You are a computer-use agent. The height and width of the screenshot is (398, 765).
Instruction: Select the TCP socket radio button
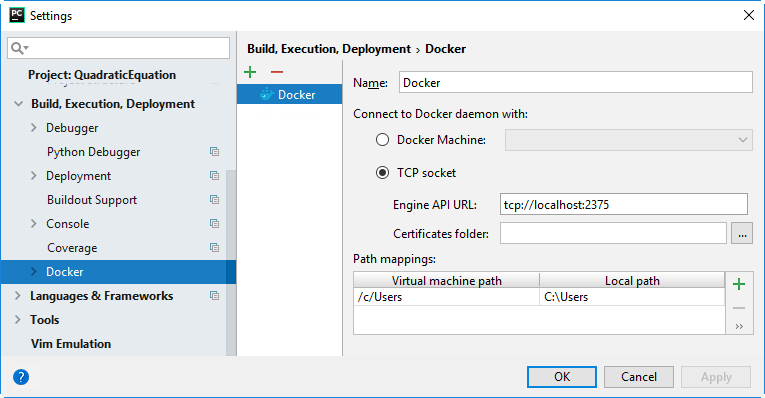click(382, 173)
